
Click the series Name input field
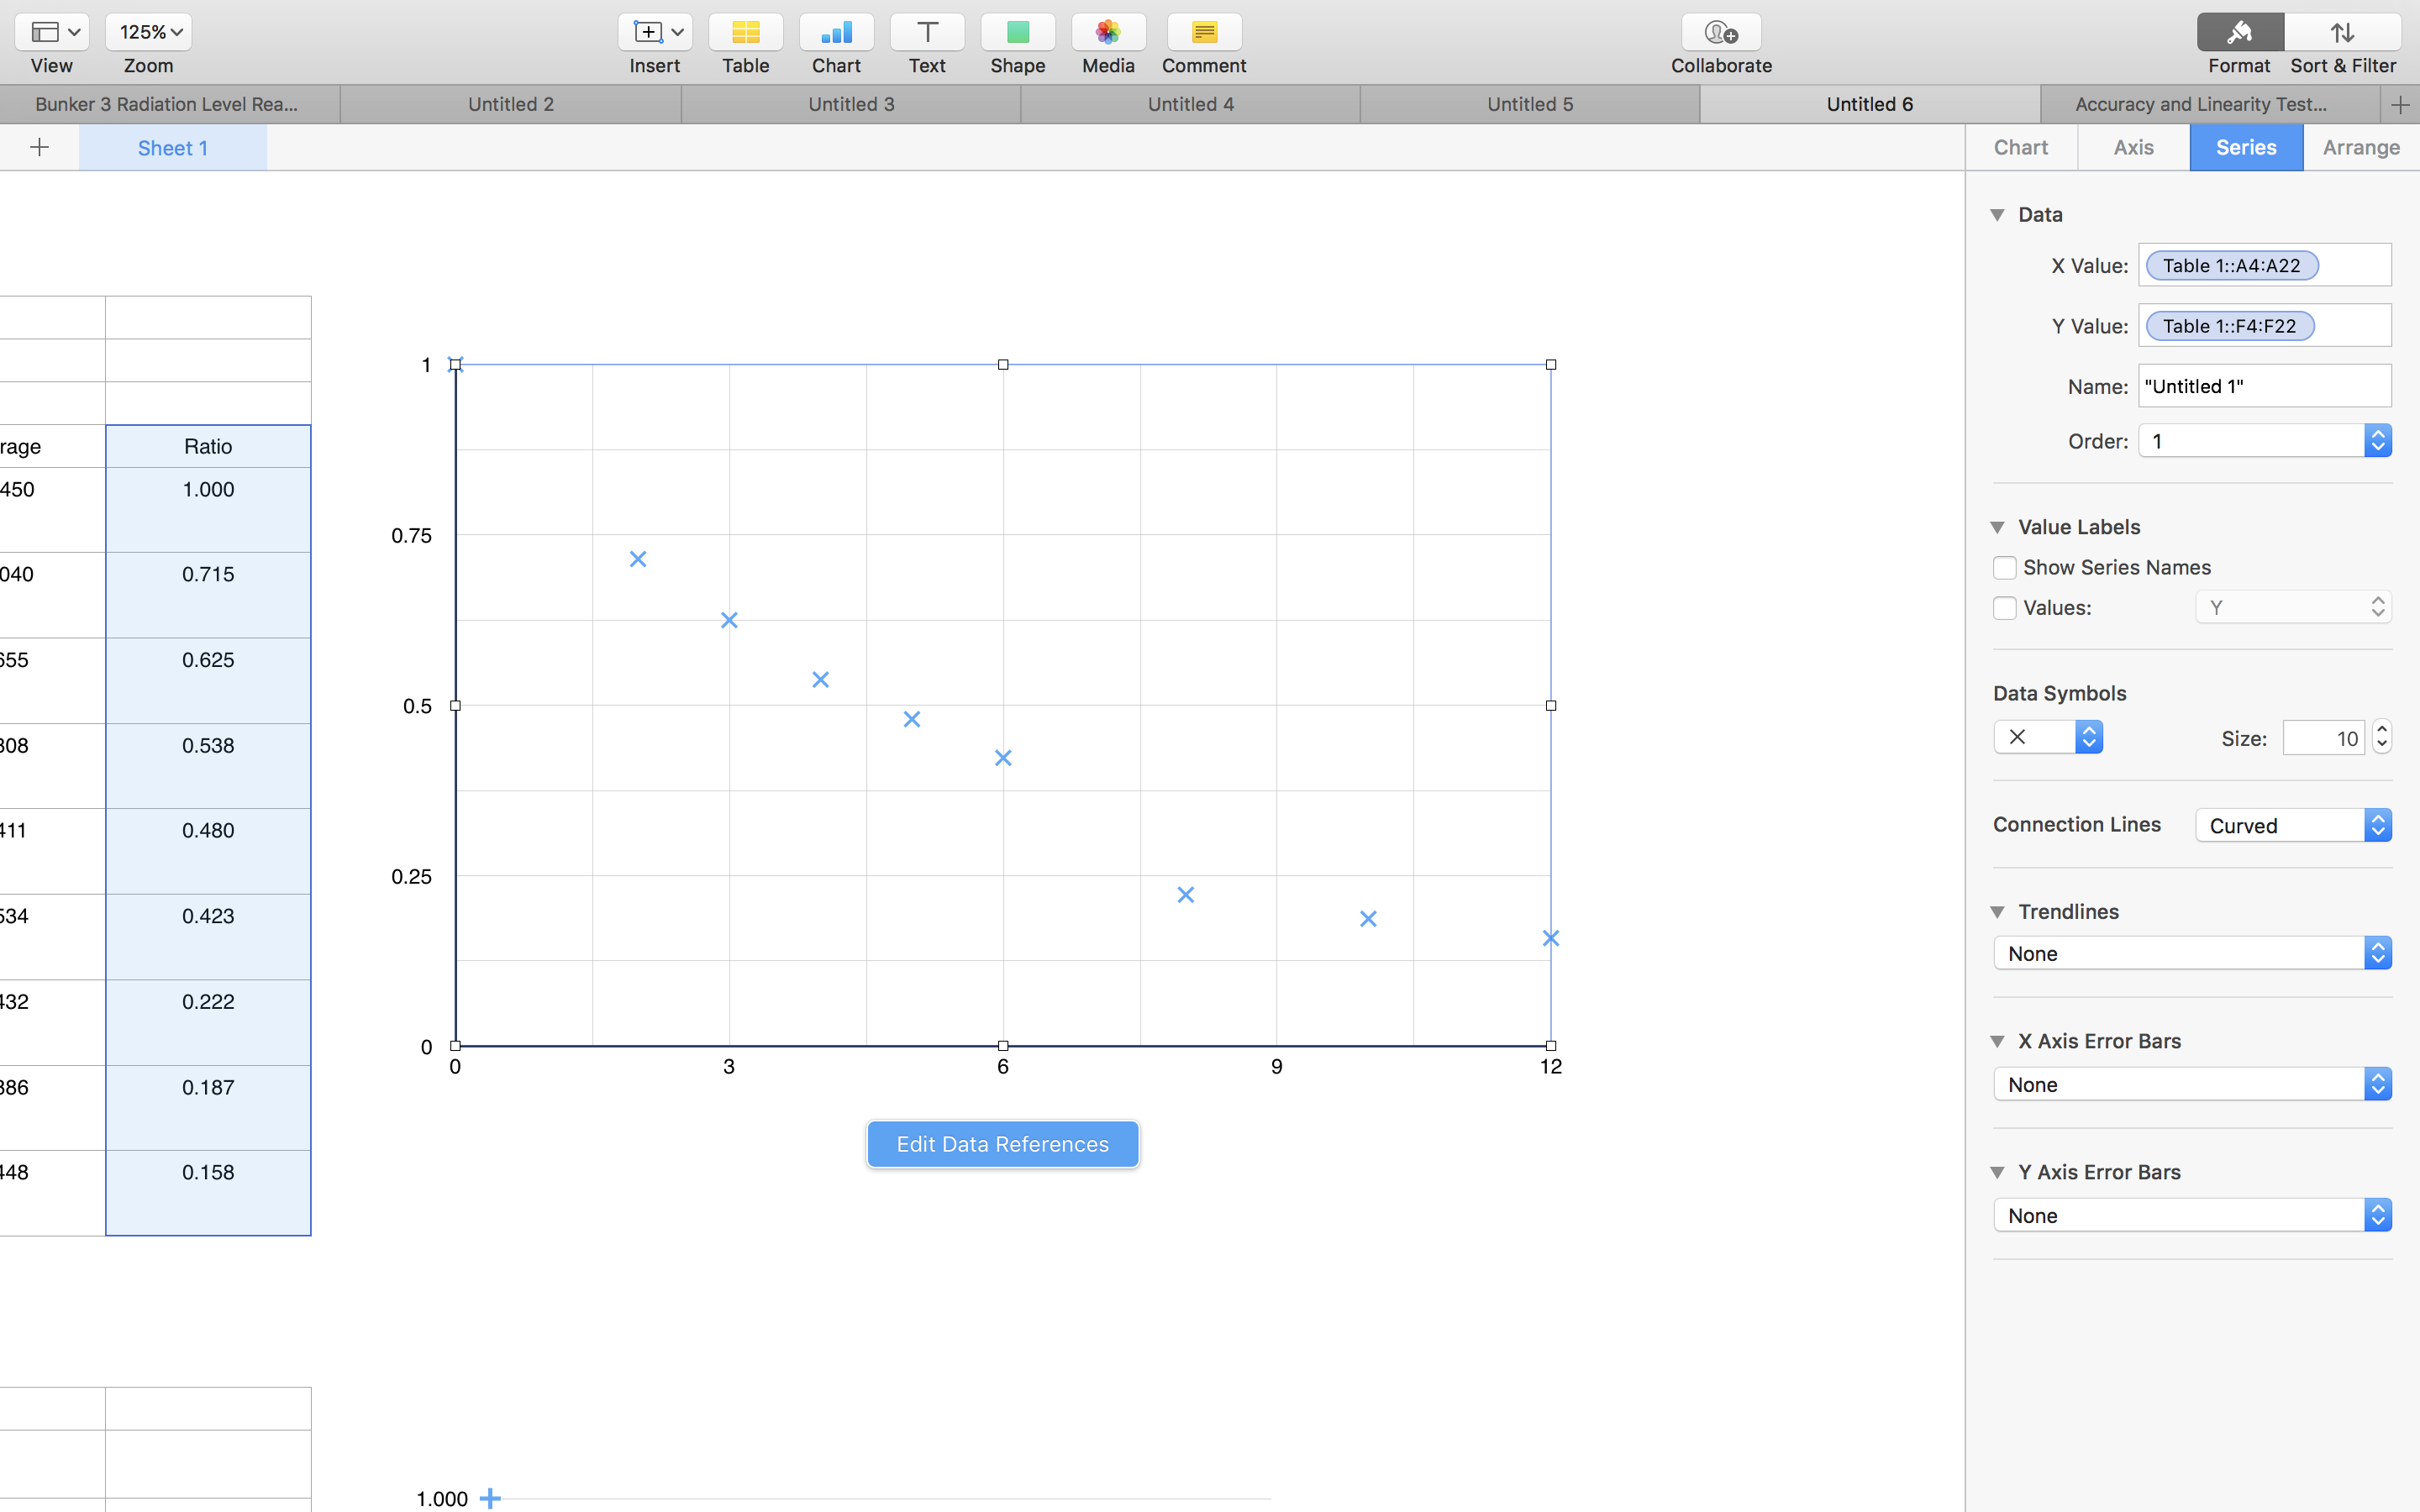[x=2263, y=386]
